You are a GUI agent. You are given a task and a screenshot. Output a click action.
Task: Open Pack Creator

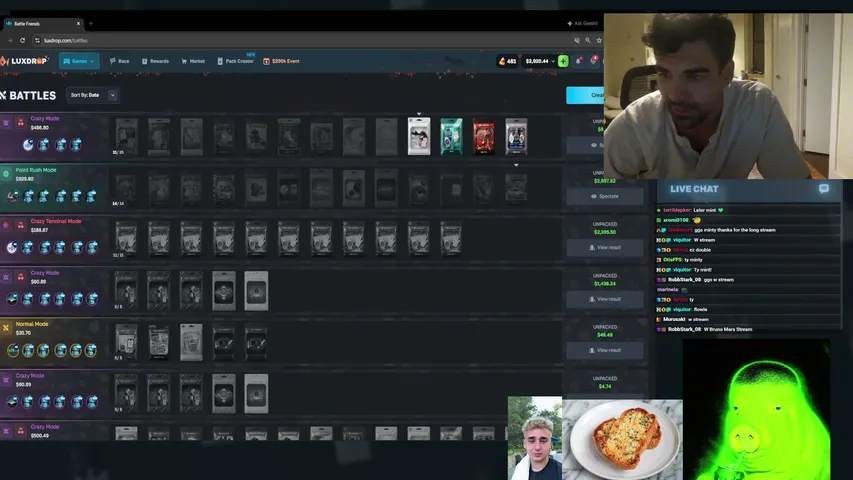pos(236,61)
